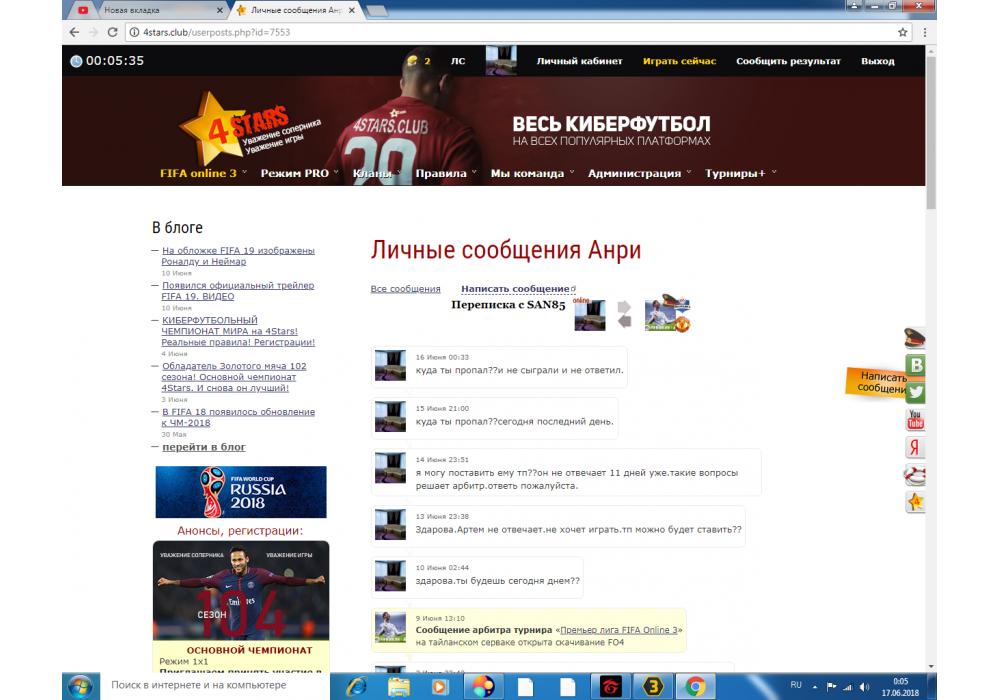The width and height of the screenshot is (1000, 700).
Task: Open blog post about FIFA 19 cover
Action: [x=238, y=256]
